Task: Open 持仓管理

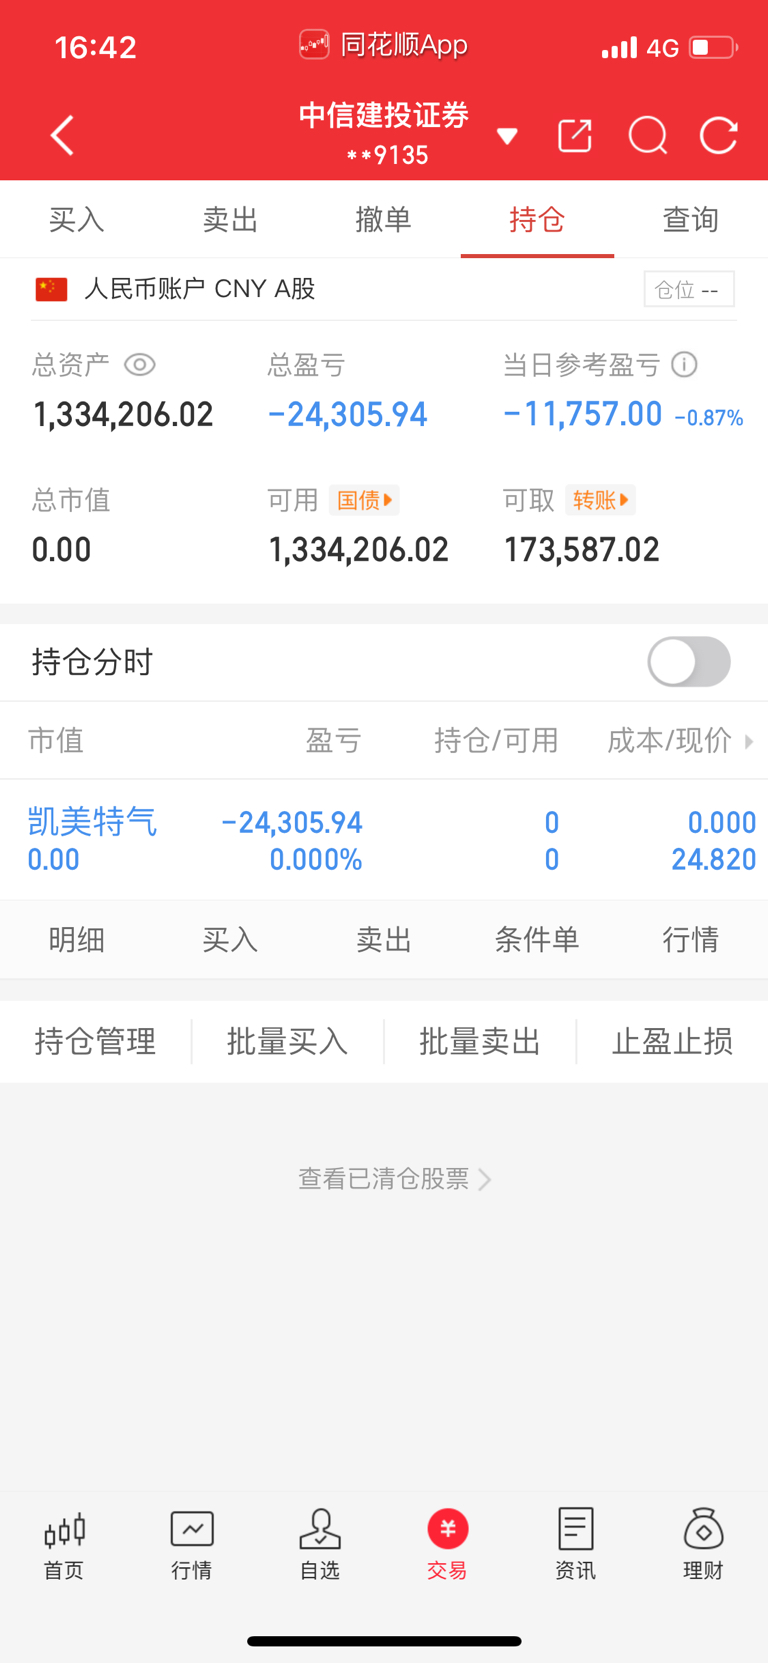Action: click(x=95, y=1042)
